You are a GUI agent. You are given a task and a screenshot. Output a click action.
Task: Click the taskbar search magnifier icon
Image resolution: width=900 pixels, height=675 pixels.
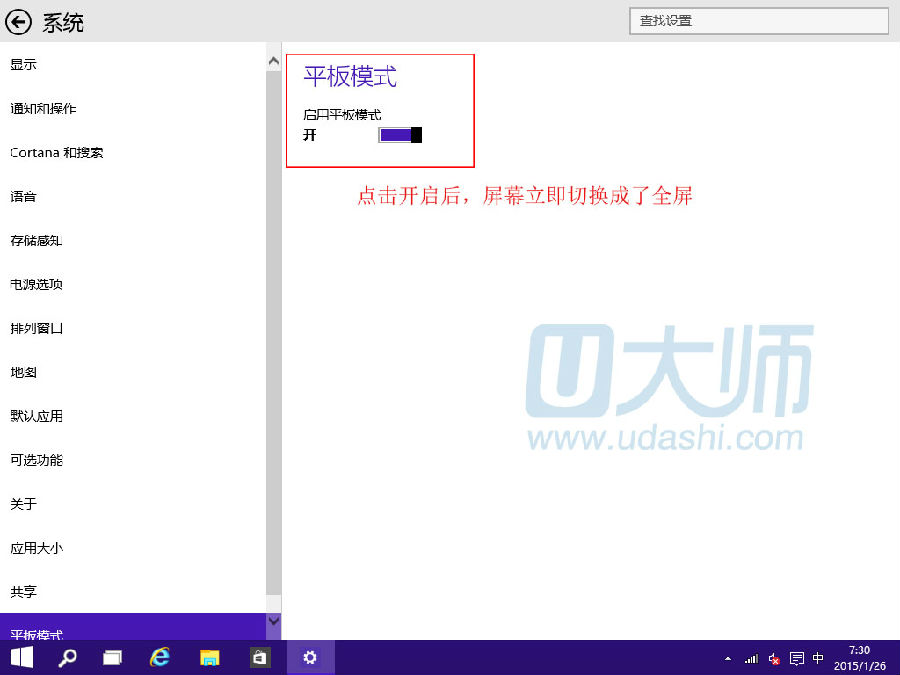pyautogui.click(x=67, y=657)
